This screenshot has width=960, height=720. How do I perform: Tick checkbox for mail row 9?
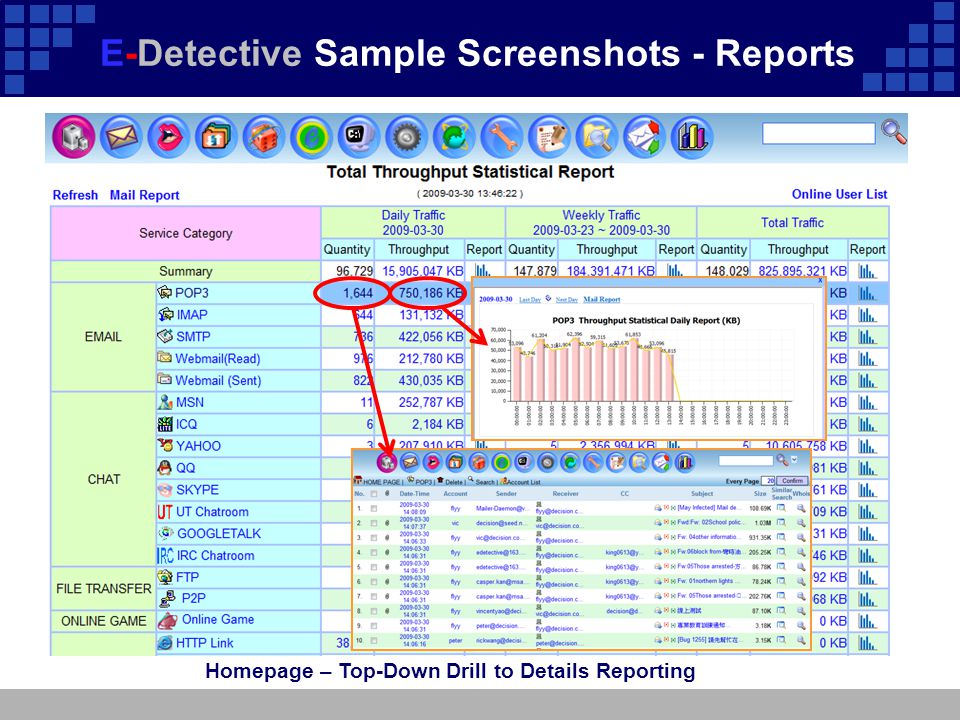pyautogui.click(x=374, y=626)
